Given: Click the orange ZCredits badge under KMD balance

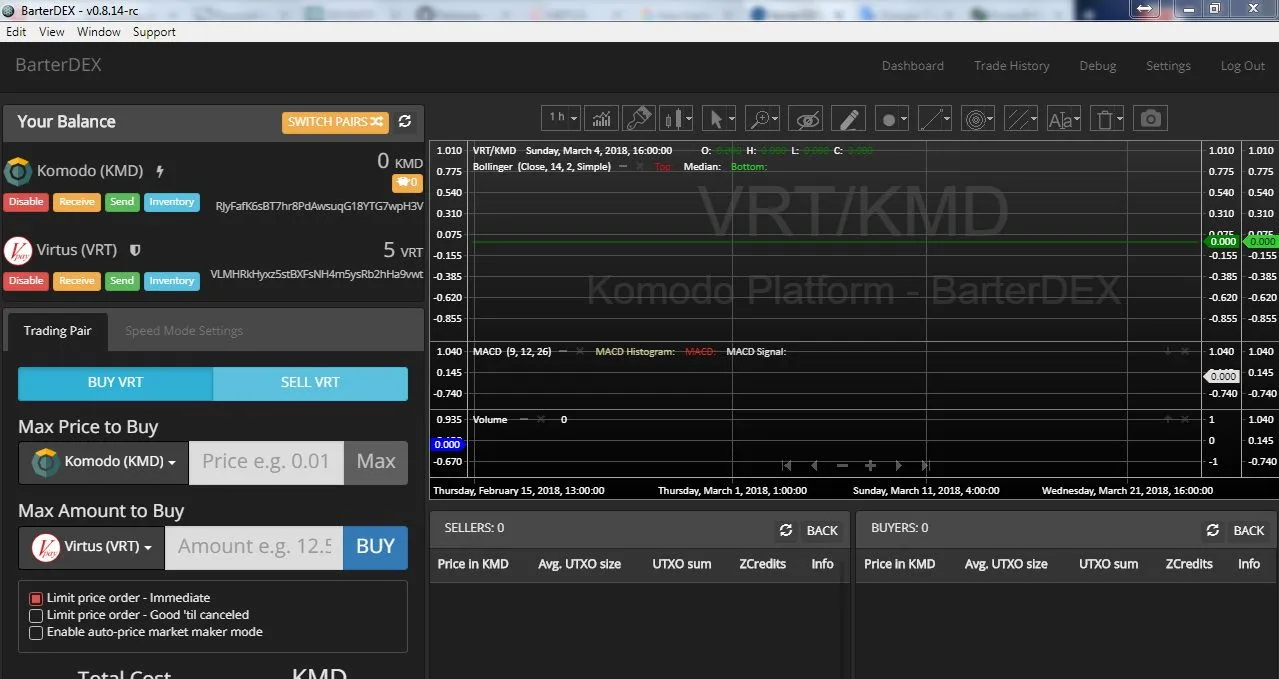Looking at the screenshot, I should click(x=407, y=183).
